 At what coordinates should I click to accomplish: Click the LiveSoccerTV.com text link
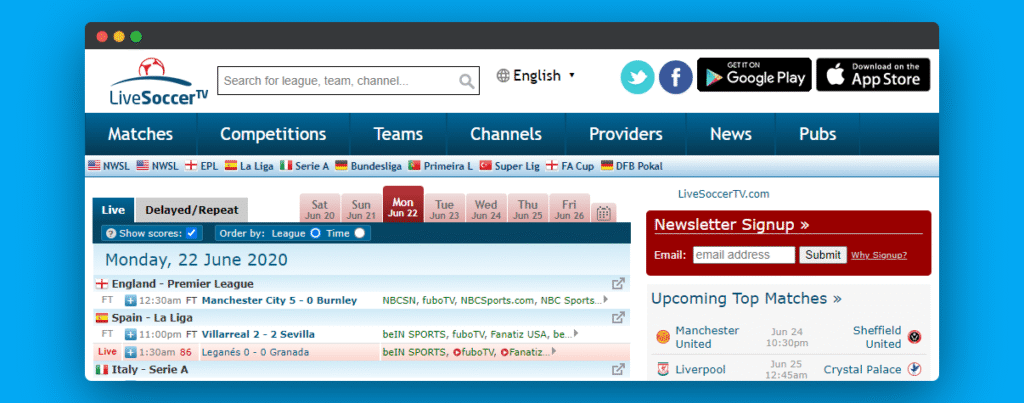(x=724, y=194)
